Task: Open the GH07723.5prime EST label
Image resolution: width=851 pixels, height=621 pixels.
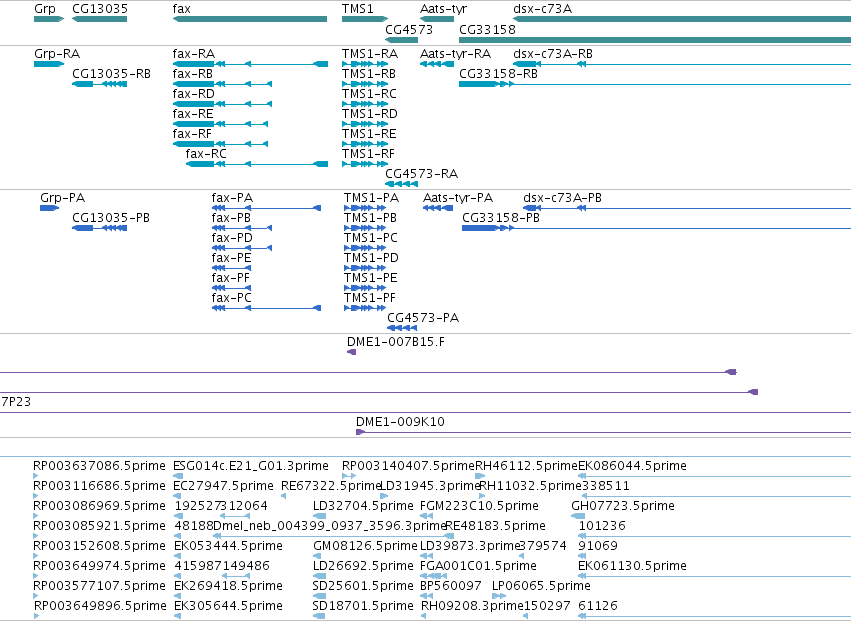Action: tap(623, 506)
